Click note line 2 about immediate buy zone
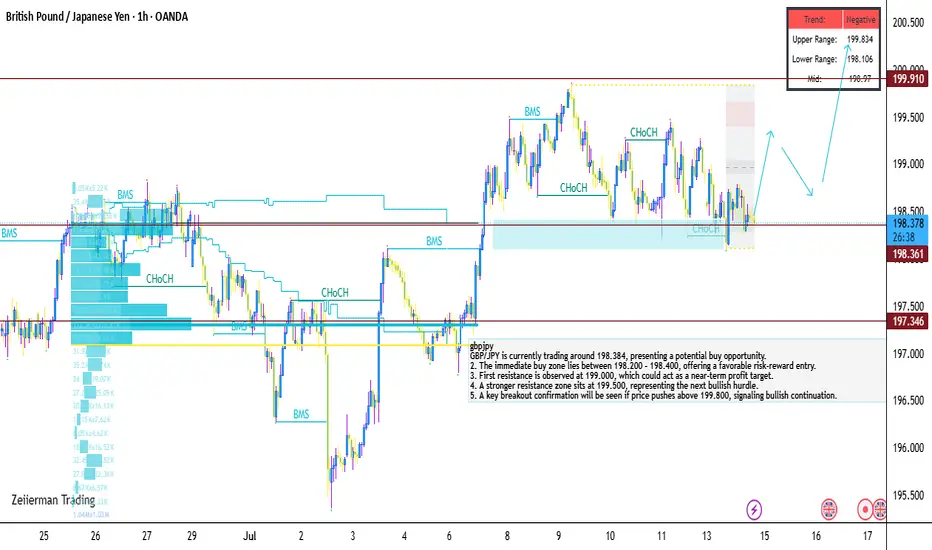Screen dimensions: 932x550 click(643, 366)
